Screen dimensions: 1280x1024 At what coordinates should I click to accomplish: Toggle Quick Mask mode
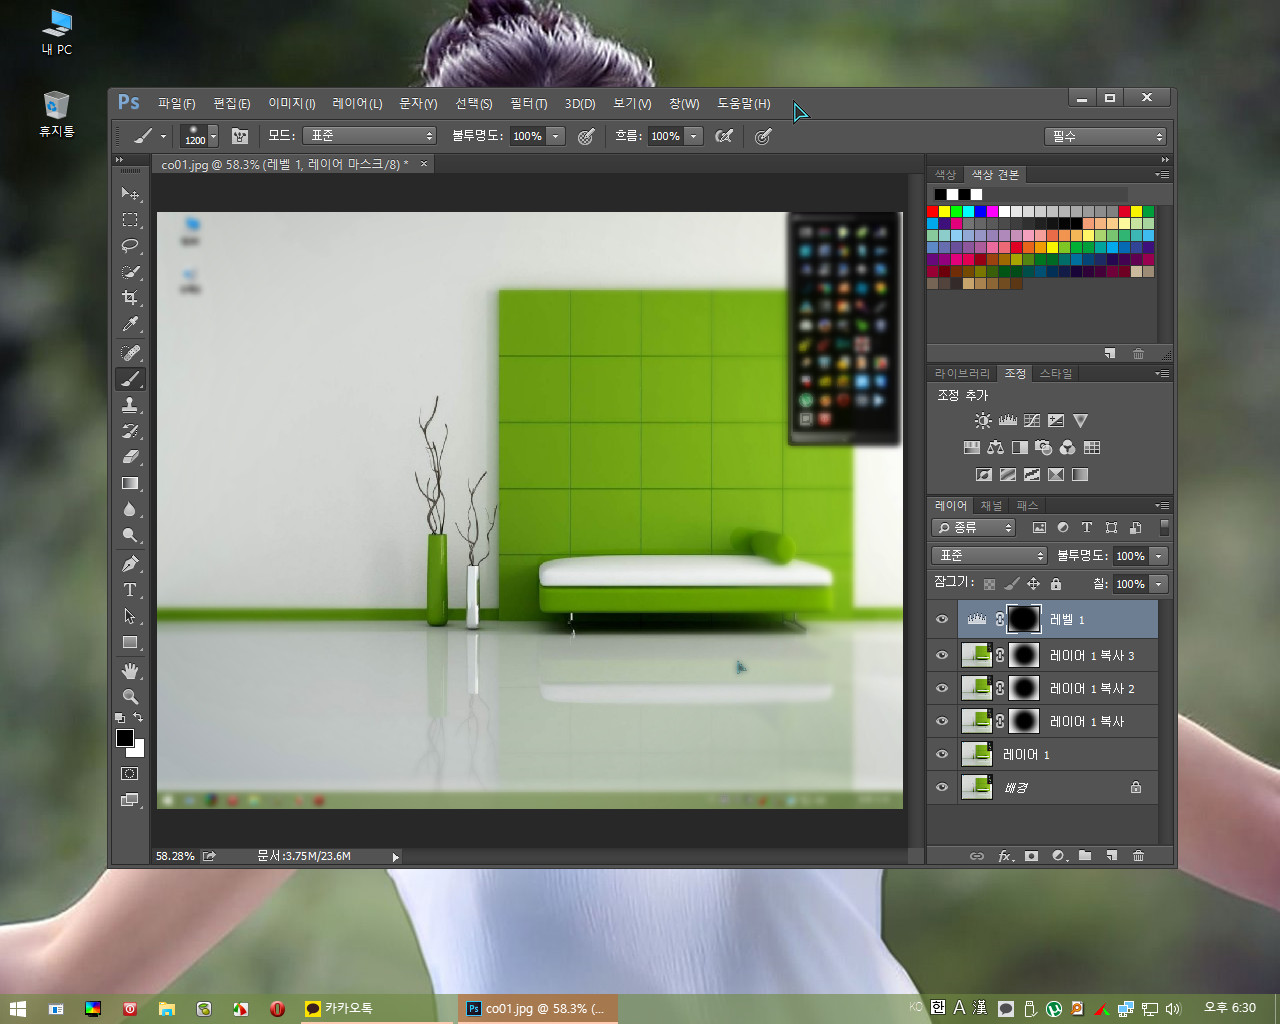(x=130, y=774)
